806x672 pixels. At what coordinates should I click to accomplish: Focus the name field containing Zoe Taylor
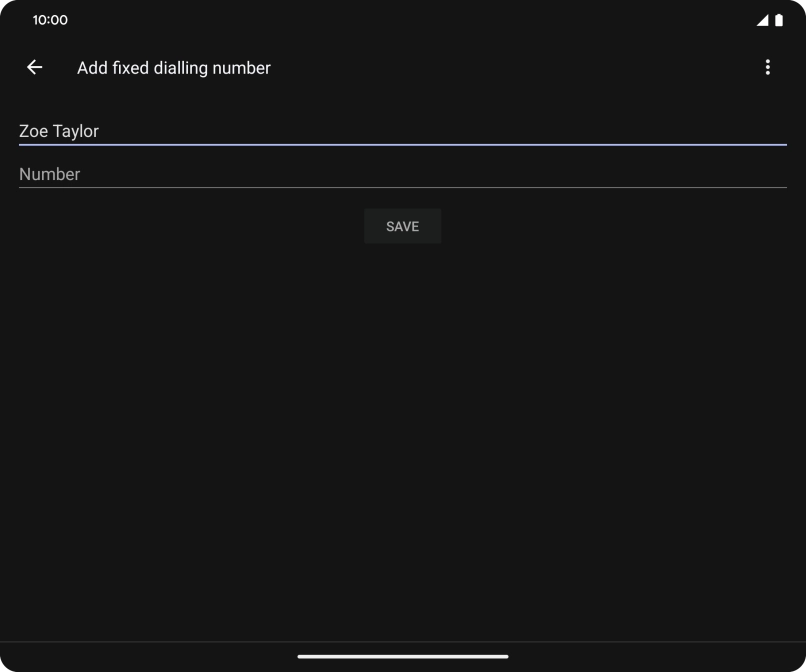[x=402, y=131]
